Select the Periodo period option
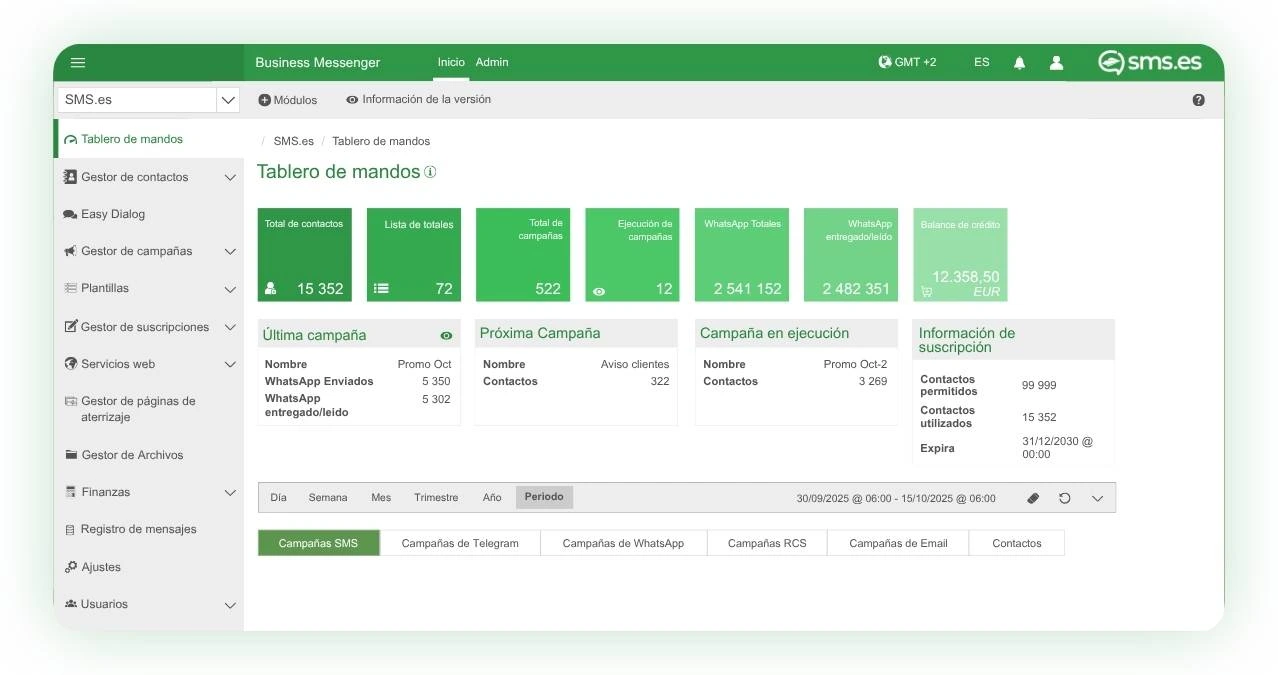This screenshot has height=675, width=1278. 544,497
